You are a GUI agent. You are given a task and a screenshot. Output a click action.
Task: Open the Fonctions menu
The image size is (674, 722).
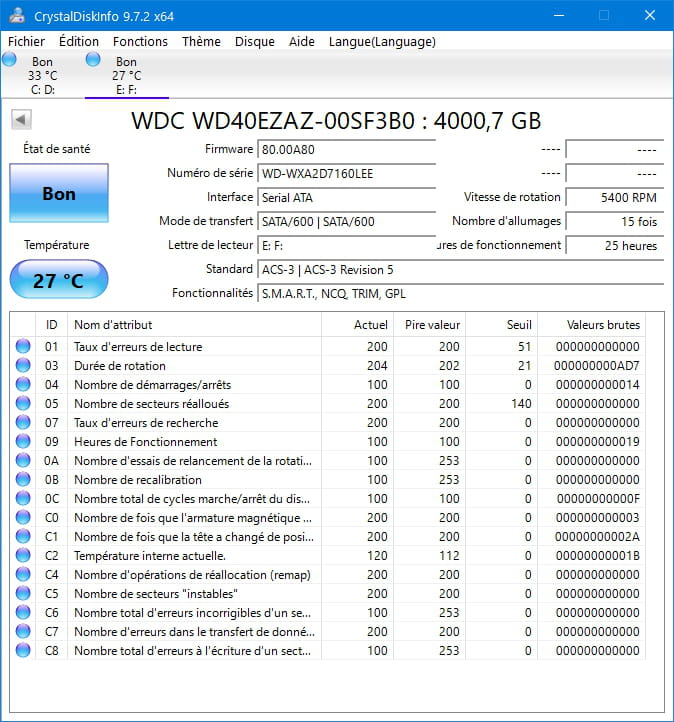[140, 41]
